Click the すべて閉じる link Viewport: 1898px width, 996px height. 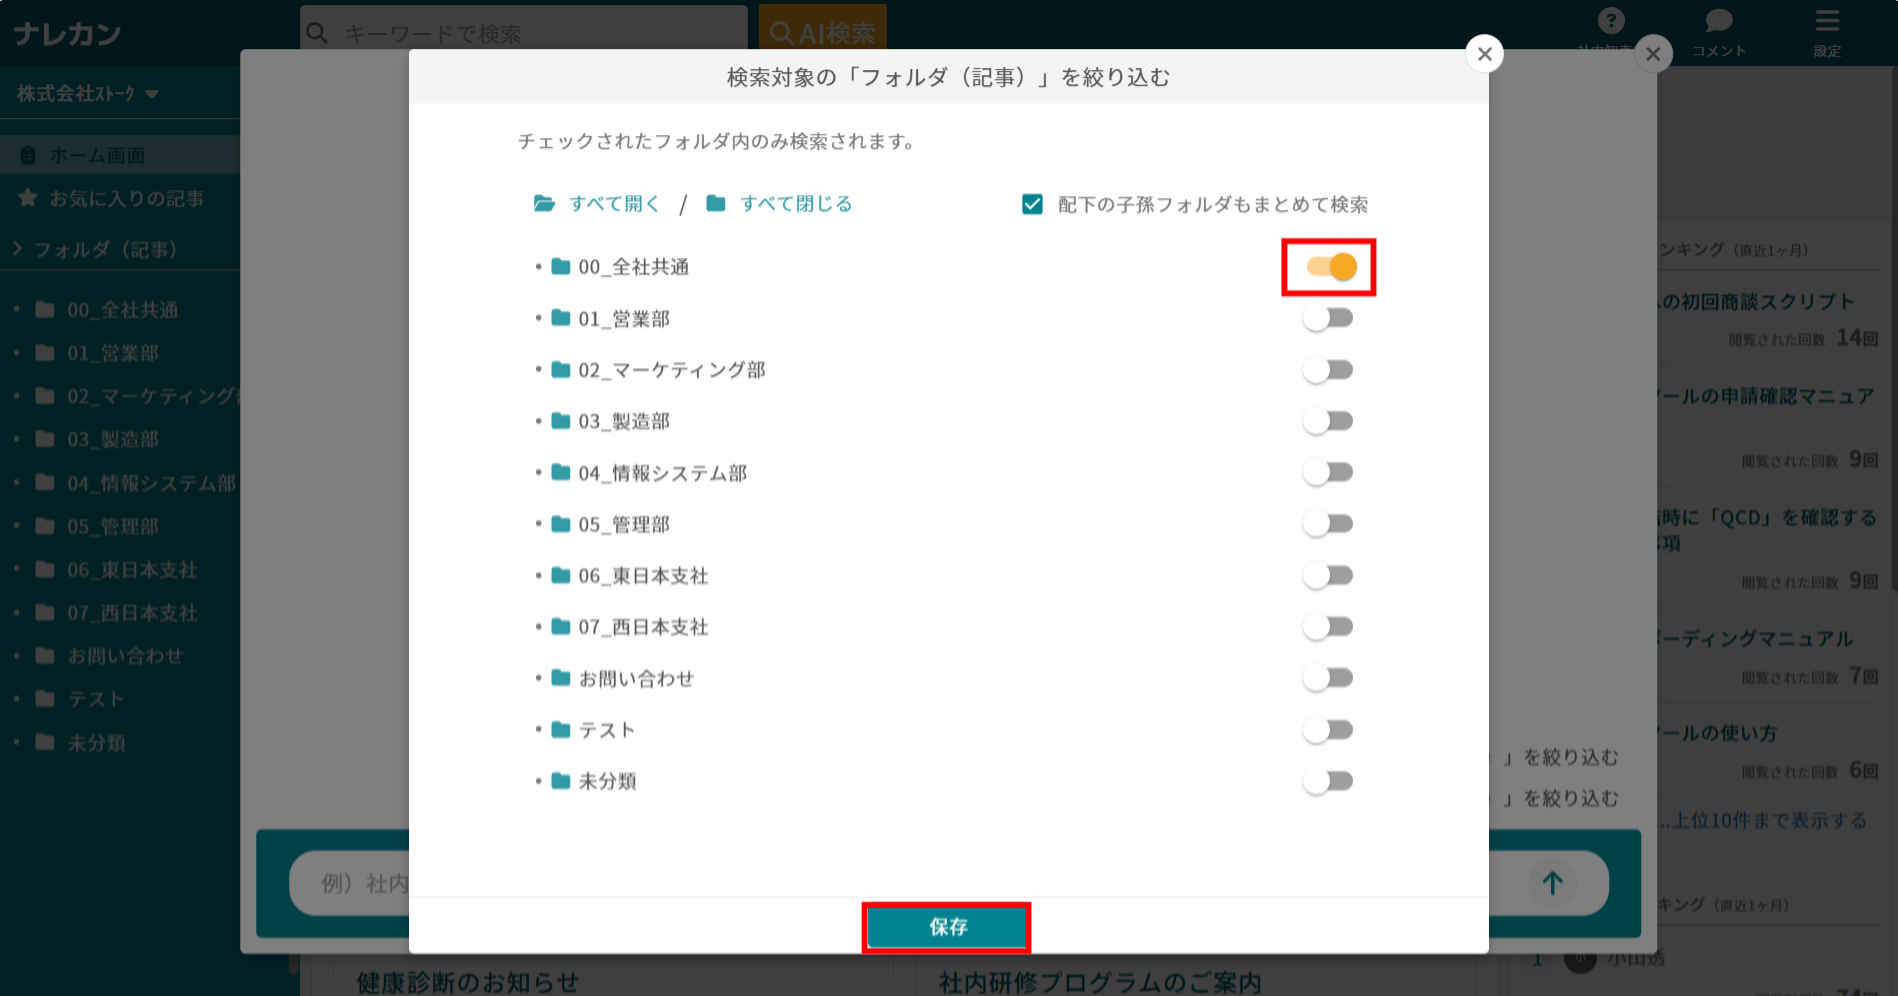[796, 204]
